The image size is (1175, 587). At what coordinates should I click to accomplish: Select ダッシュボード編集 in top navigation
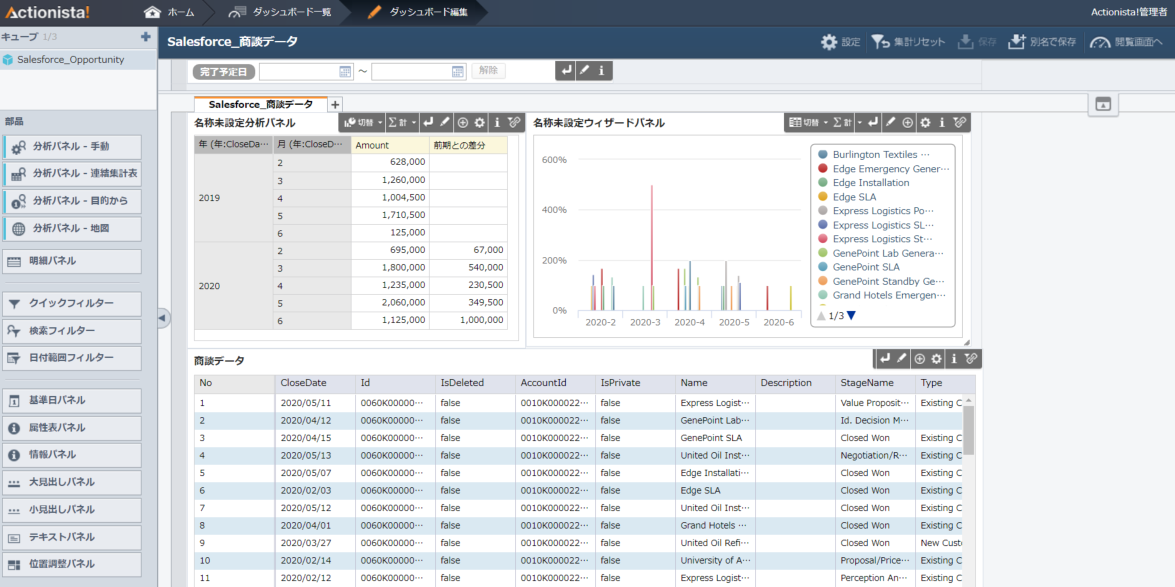pyautogui.click(x=418, y=12)
